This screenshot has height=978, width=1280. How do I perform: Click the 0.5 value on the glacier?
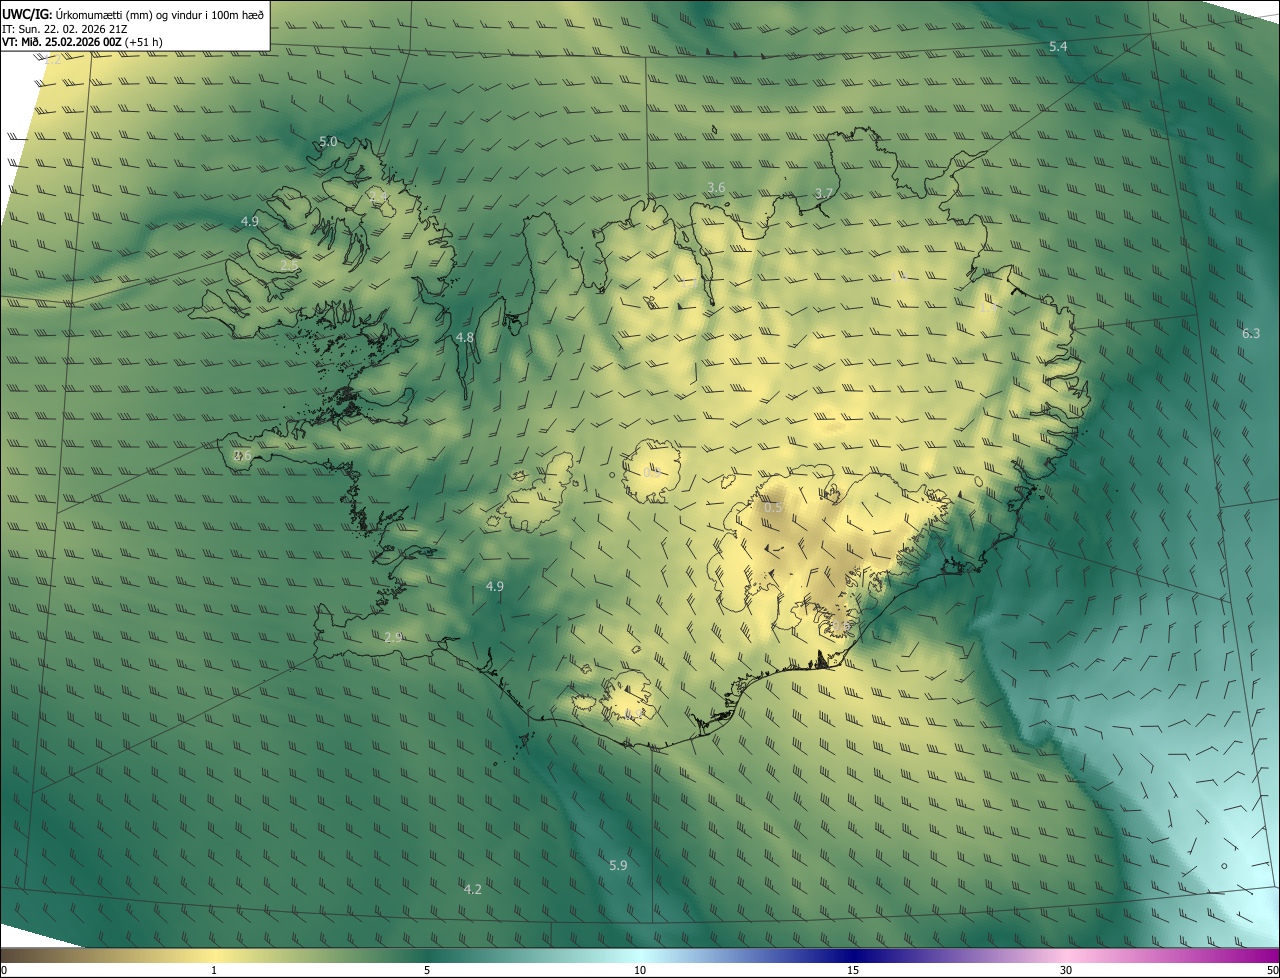tap(774, 508)
